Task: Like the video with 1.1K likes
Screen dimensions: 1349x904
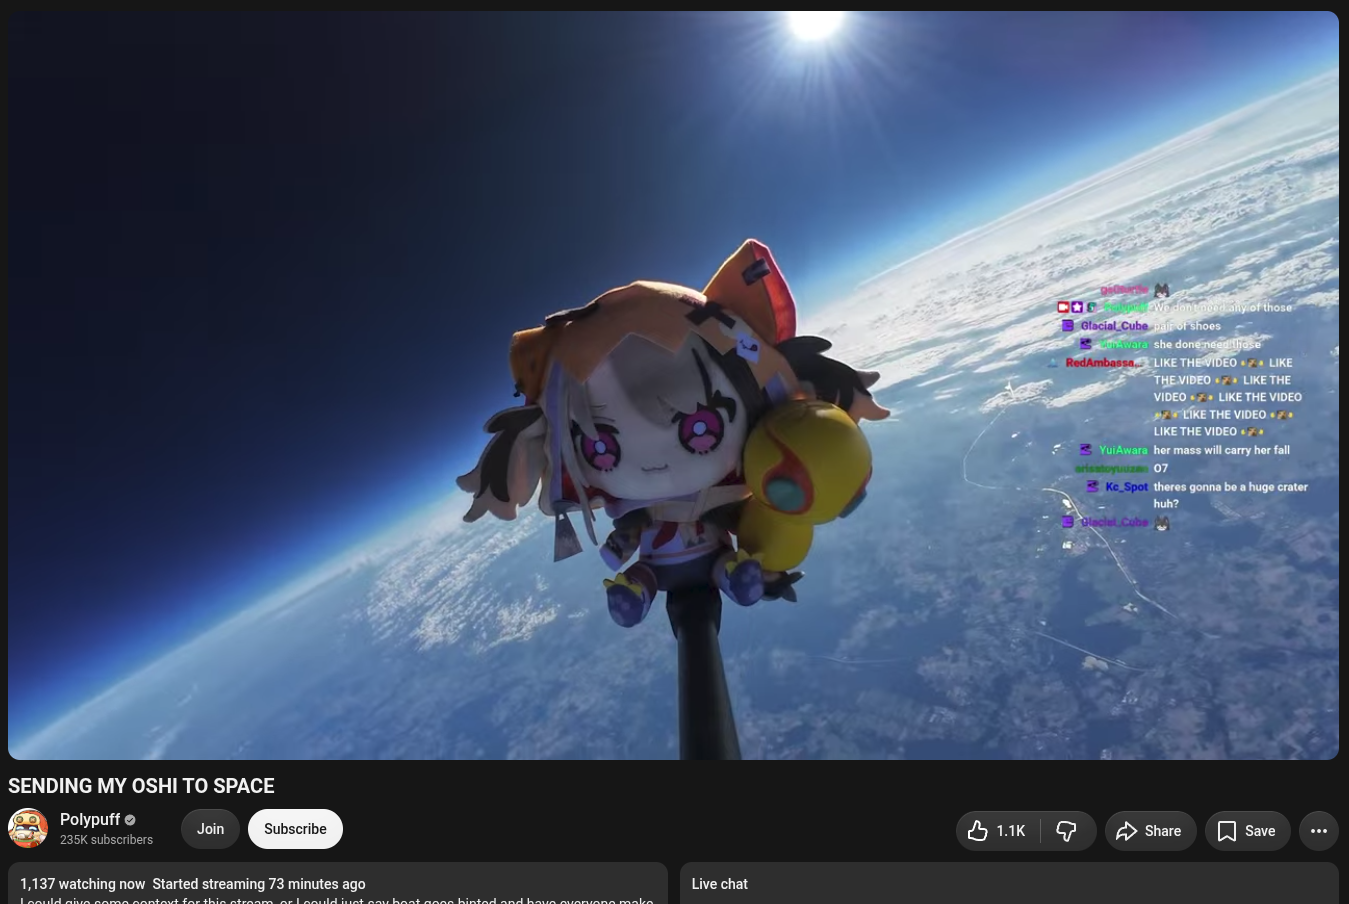Action: pyautogui.click(x=998, y=831)
